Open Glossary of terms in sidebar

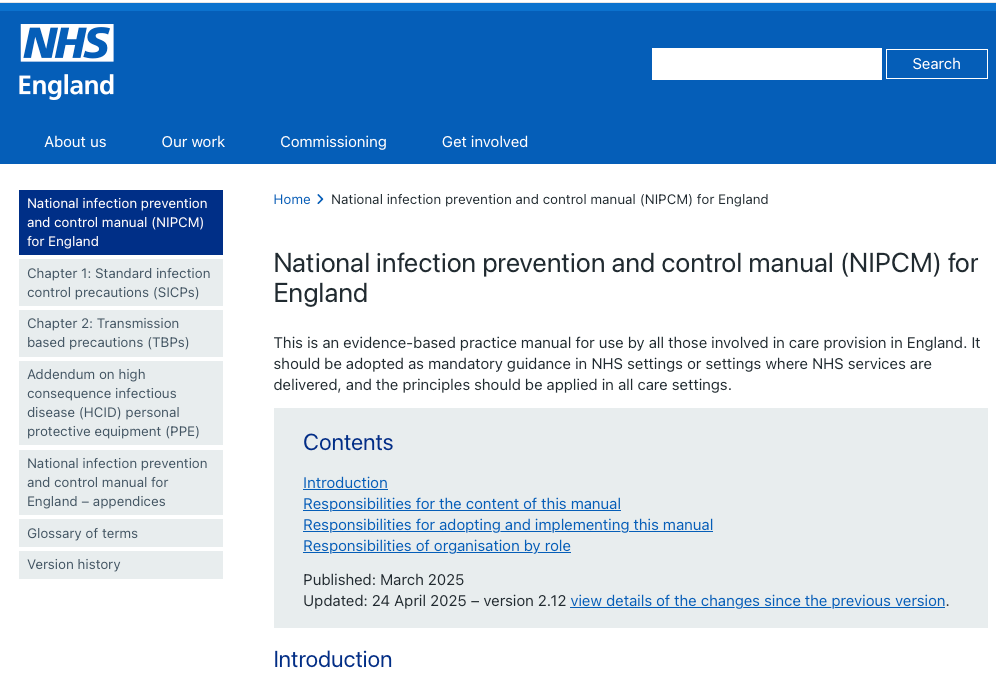coord(121,533)
